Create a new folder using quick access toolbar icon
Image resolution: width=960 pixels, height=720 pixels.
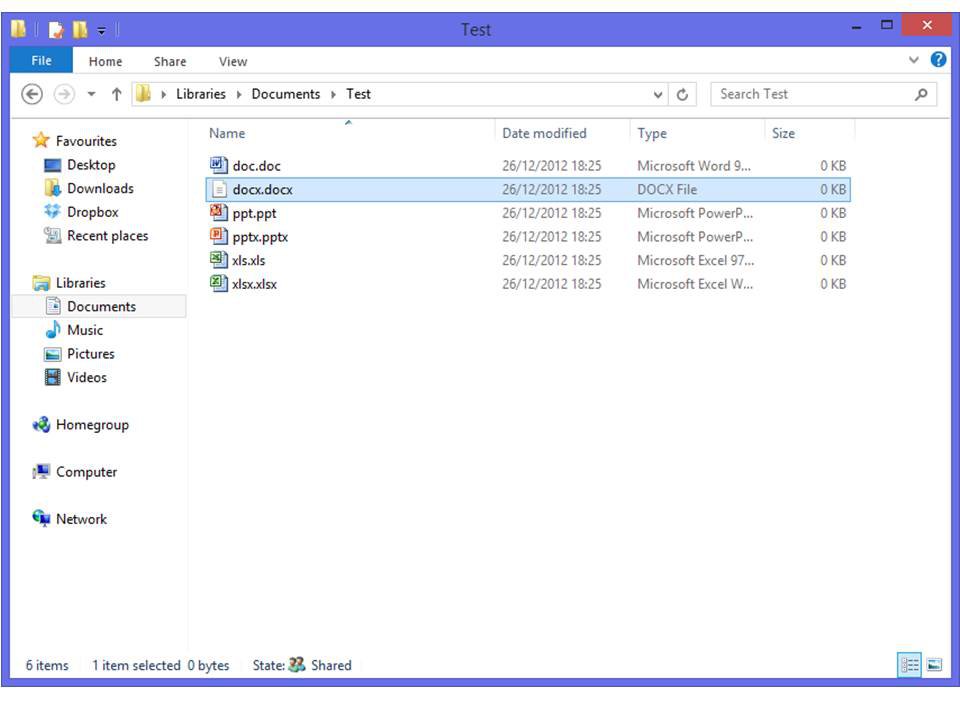click(x=80, y=29)
